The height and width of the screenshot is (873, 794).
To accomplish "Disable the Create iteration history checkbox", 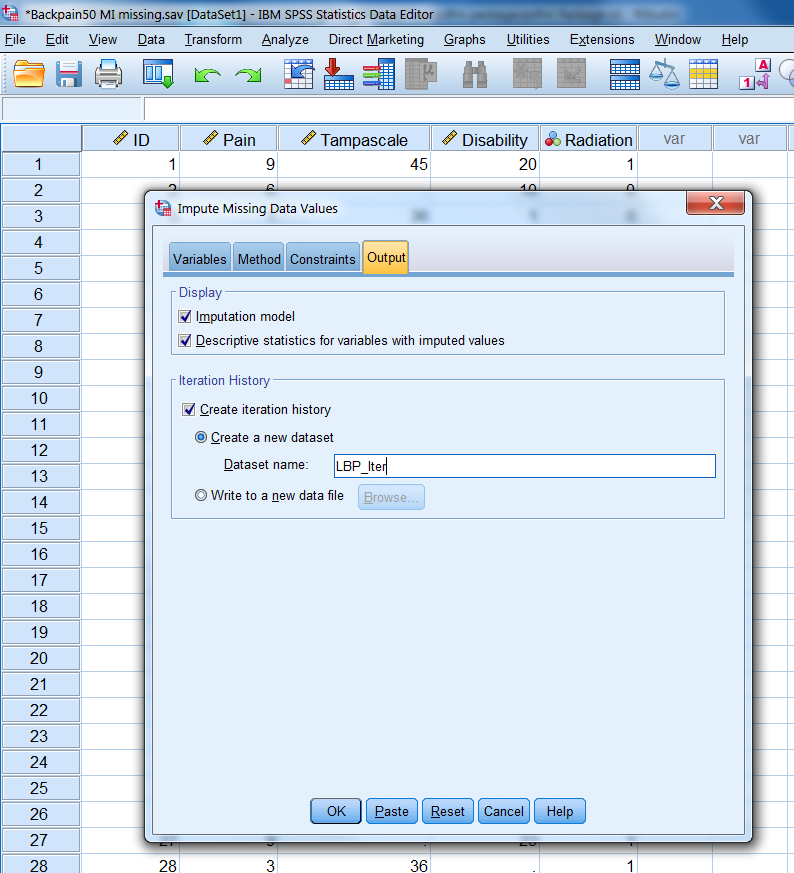I will coord(189,409).
